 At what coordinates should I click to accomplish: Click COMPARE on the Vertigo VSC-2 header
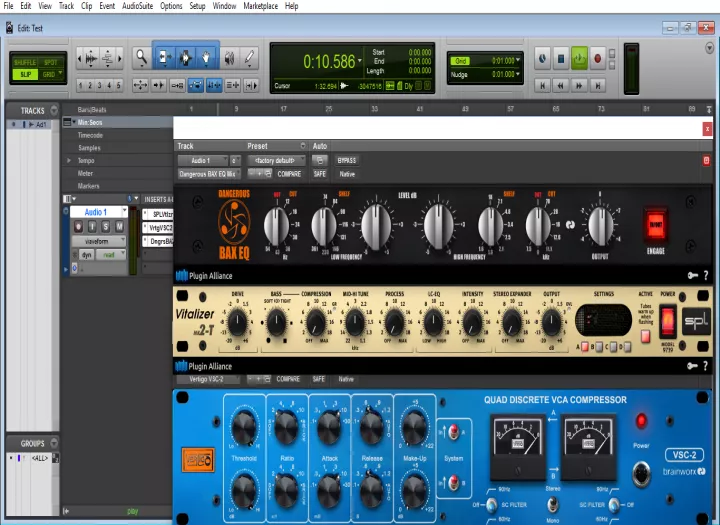288,379
